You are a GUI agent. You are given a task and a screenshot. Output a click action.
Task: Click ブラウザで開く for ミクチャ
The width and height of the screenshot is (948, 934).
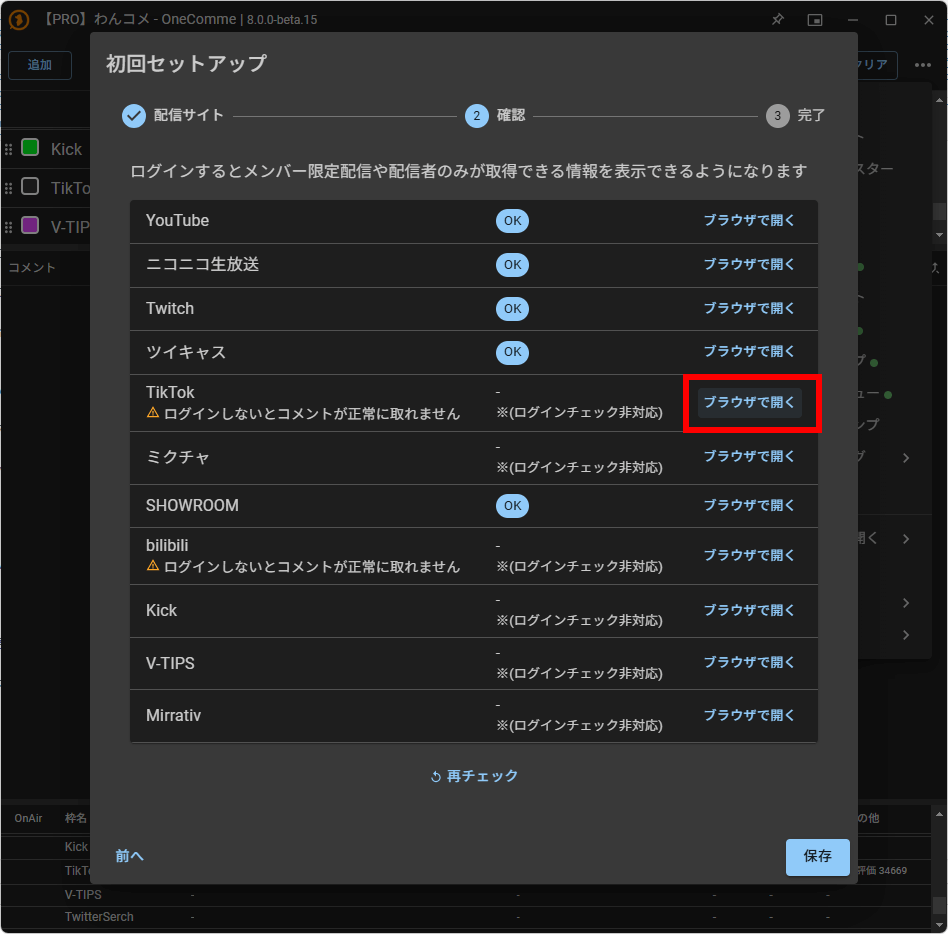coord(749,456)
